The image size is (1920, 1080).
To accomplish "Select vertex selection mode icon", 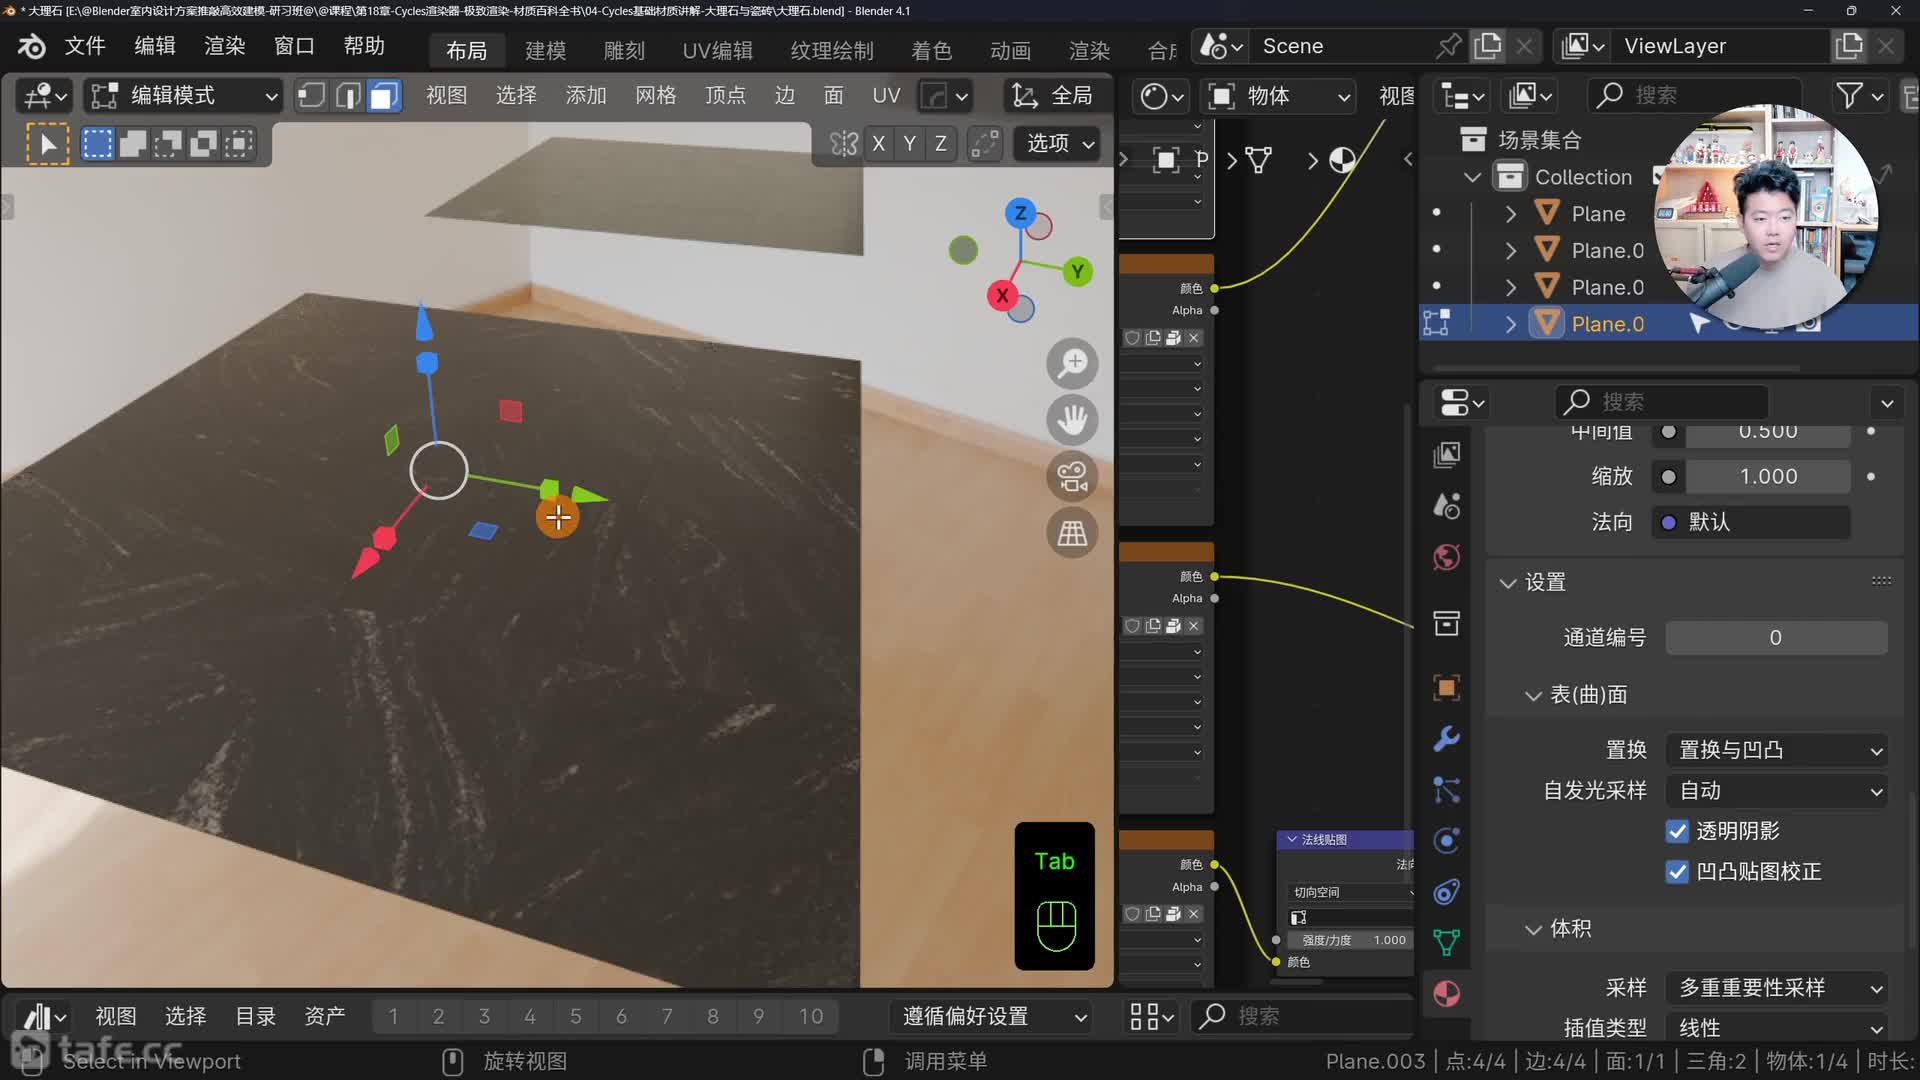I will click(x=311, y=96).
